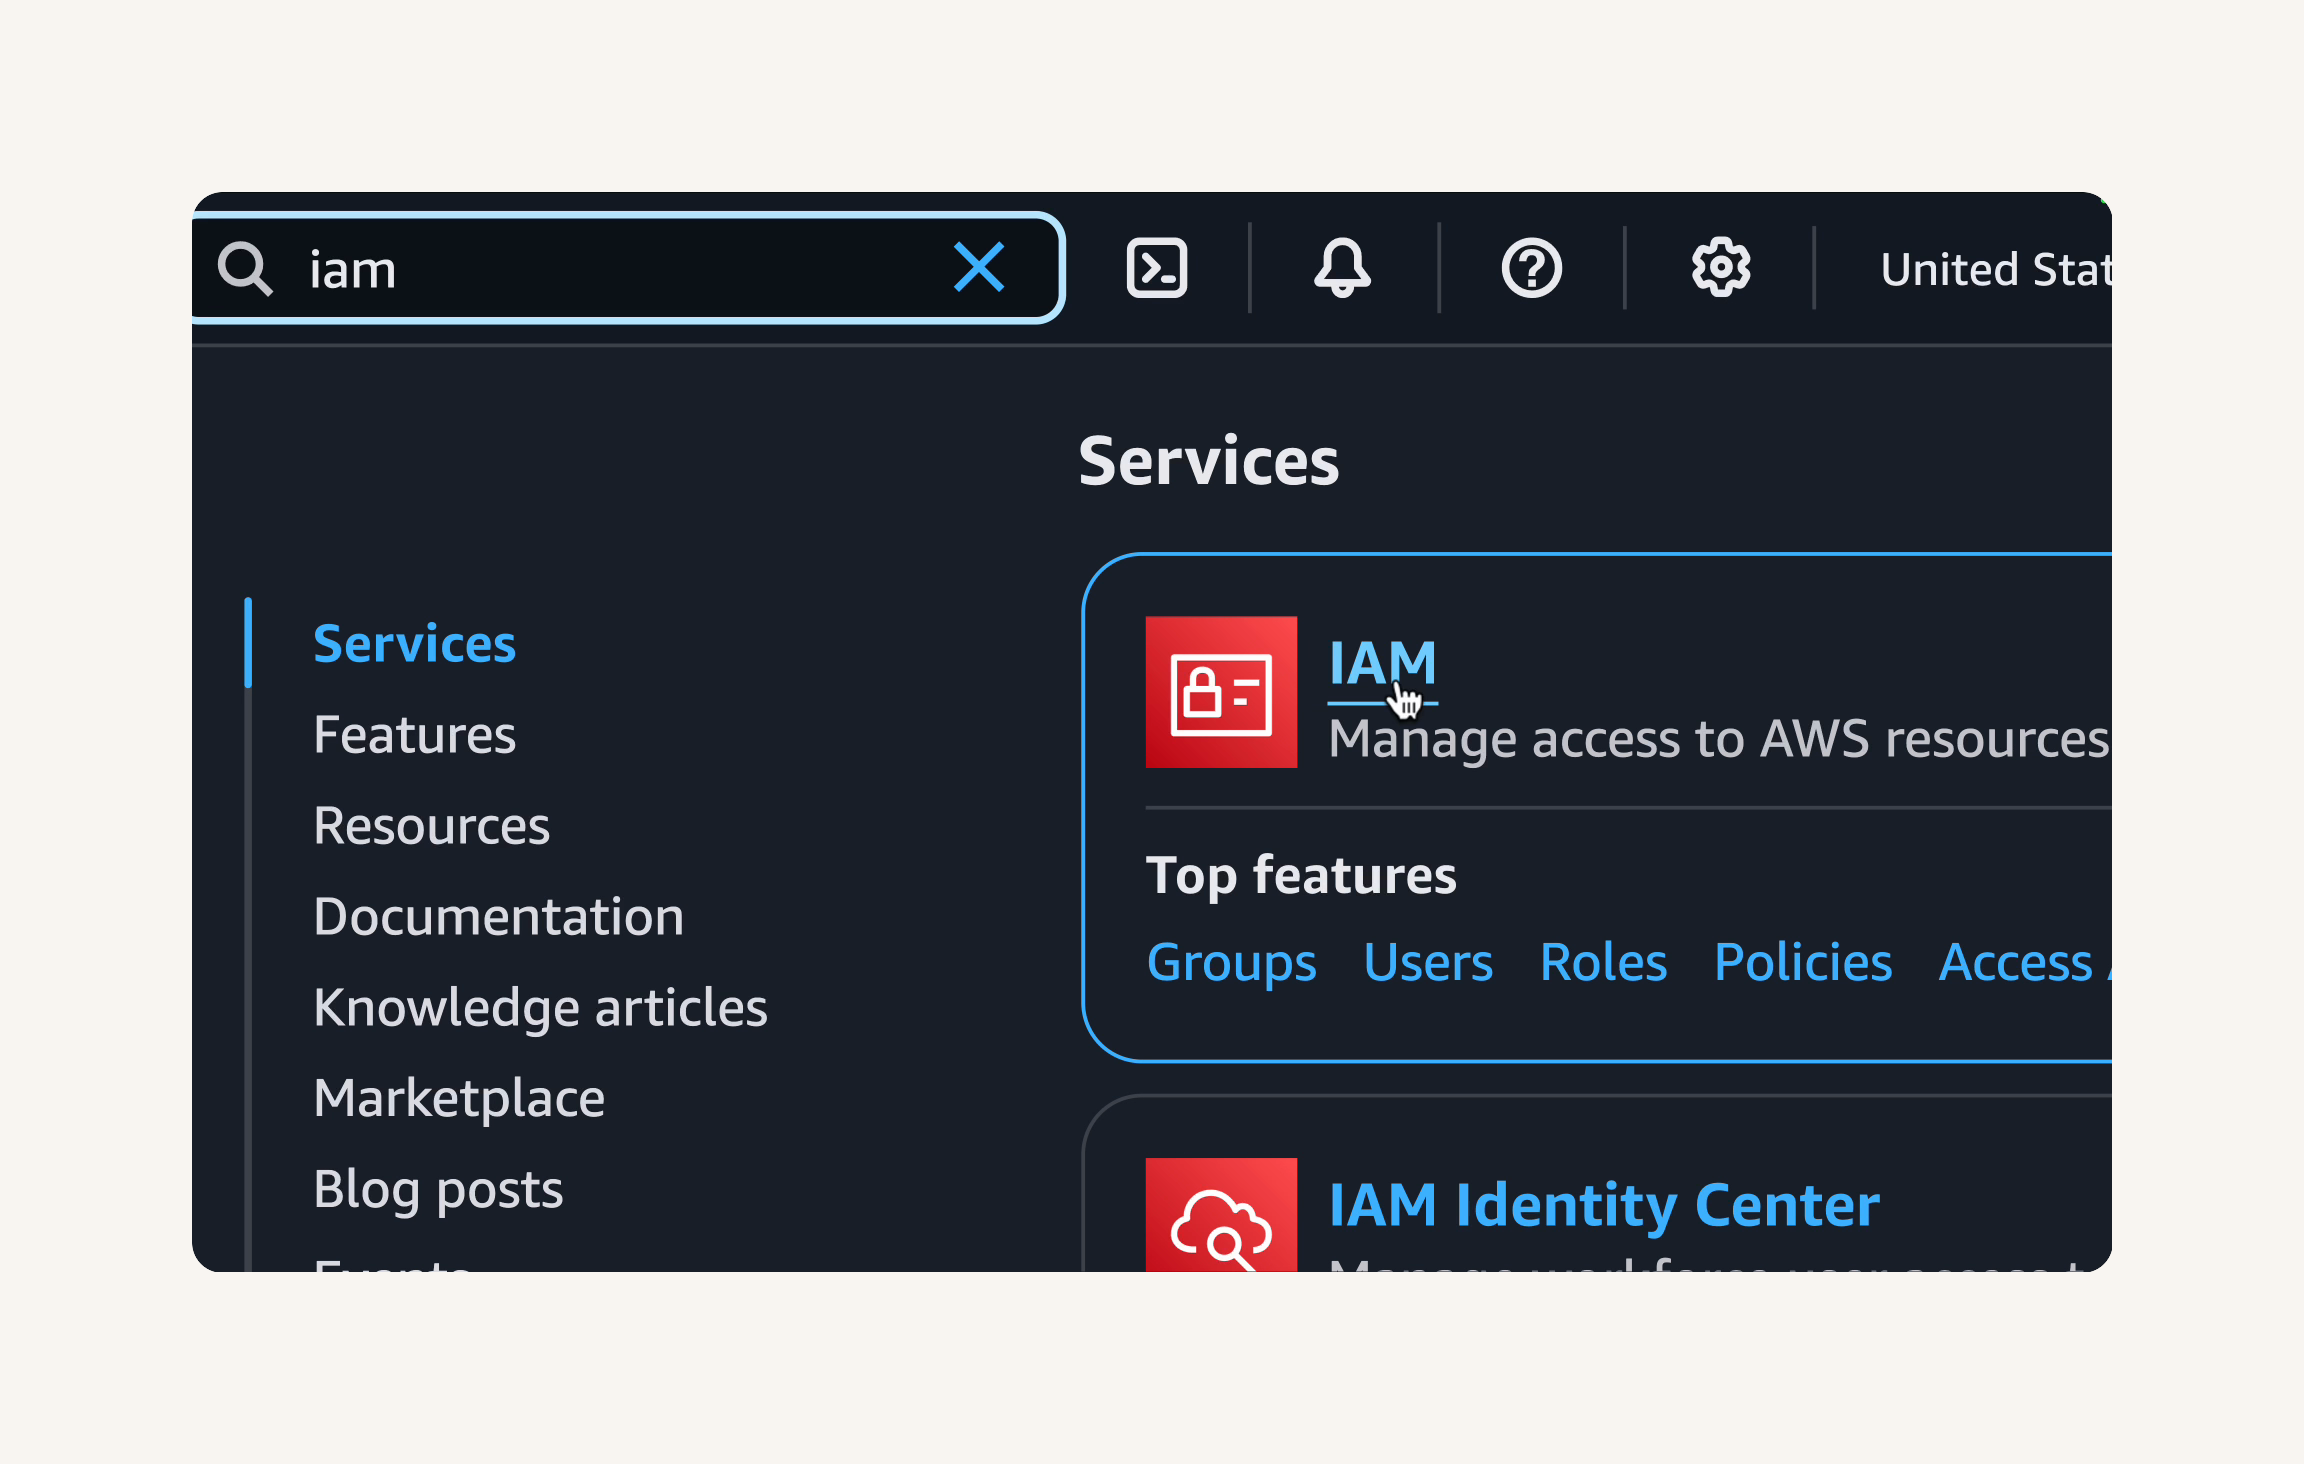Focus the search box containing "iam"
This screenshot has width=2304, height=1464.
point(627,268)
